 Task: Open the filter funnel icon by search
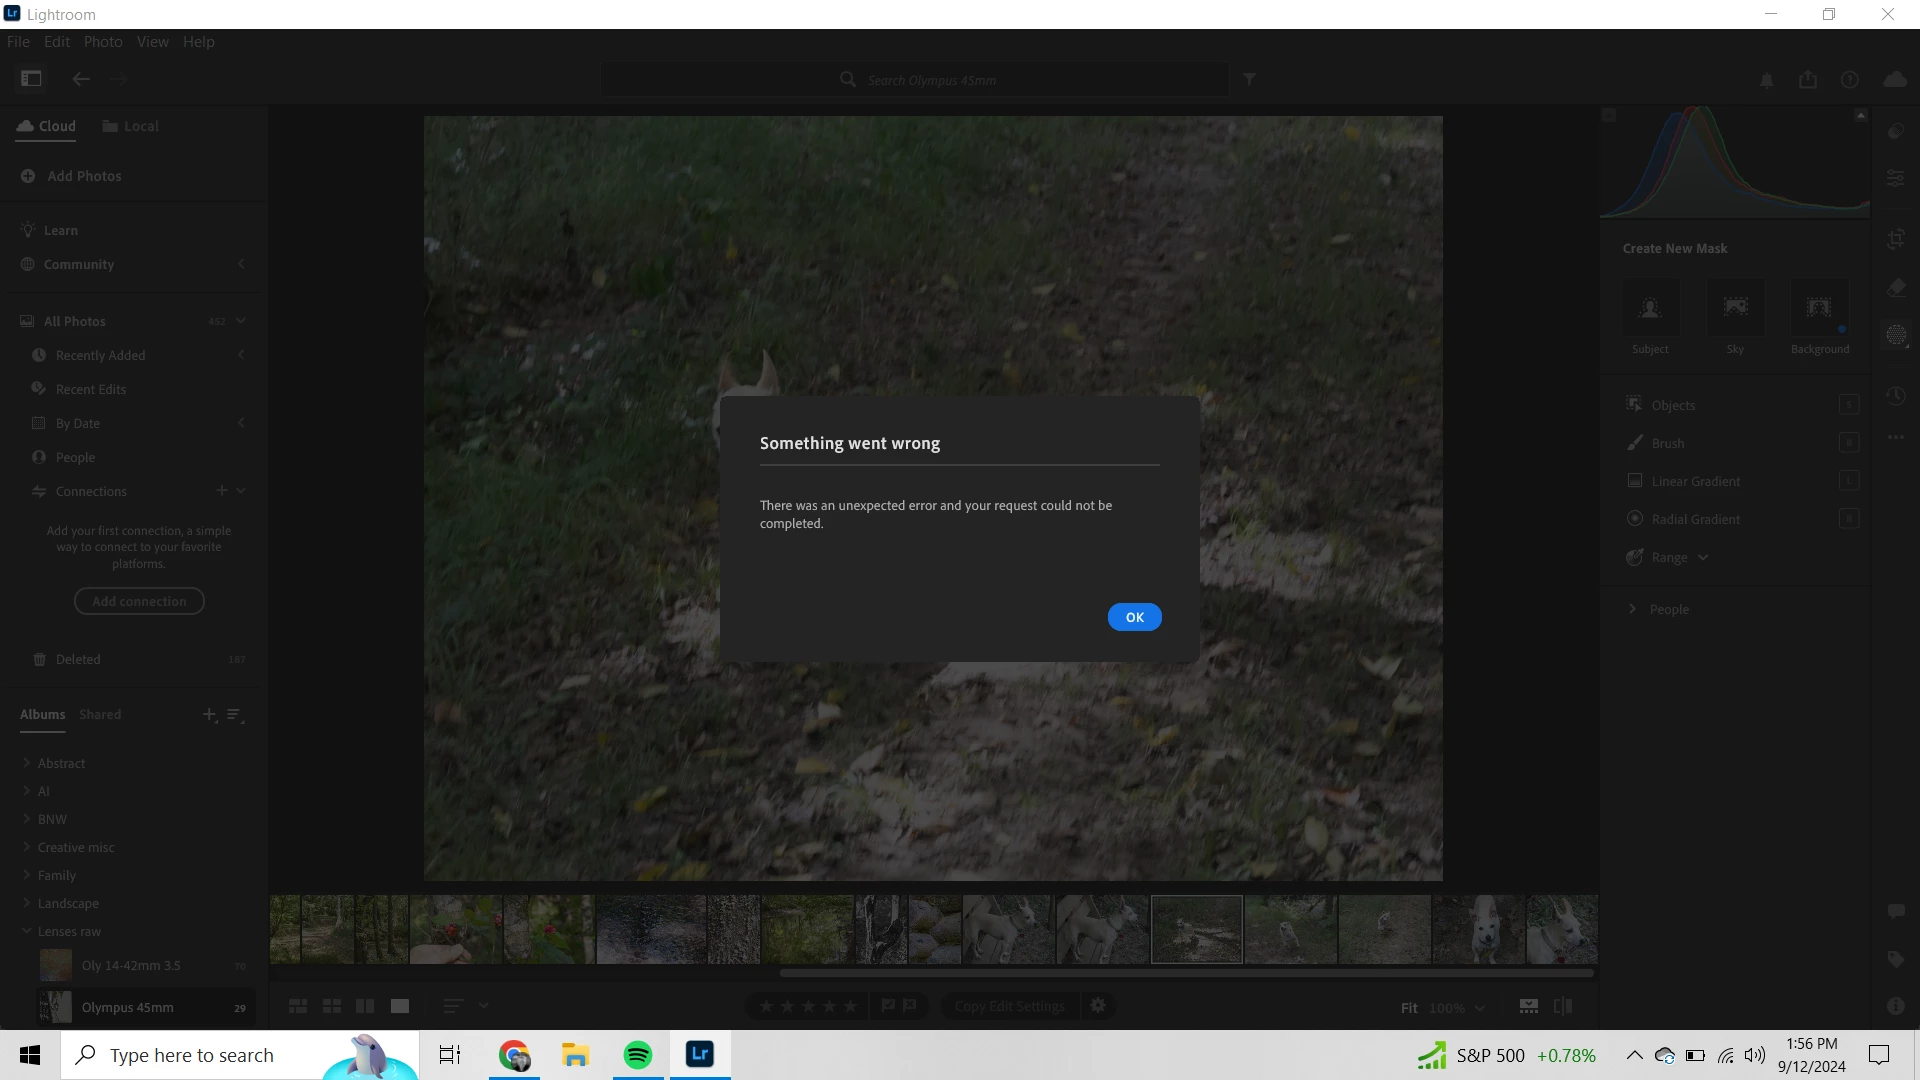pyautogui.click(x=1249, y=79)
